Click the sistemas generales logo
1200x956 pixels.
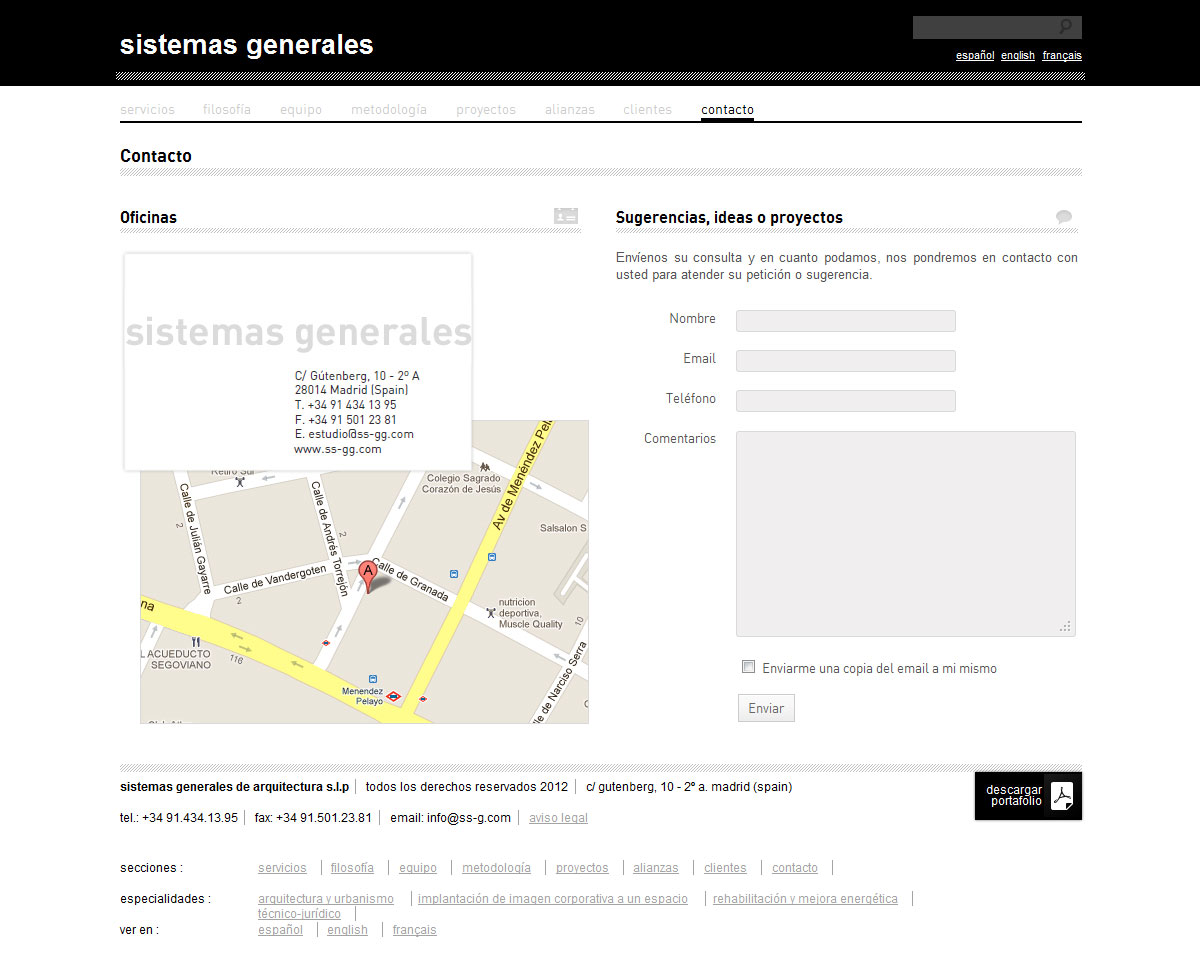click(246, 44)
